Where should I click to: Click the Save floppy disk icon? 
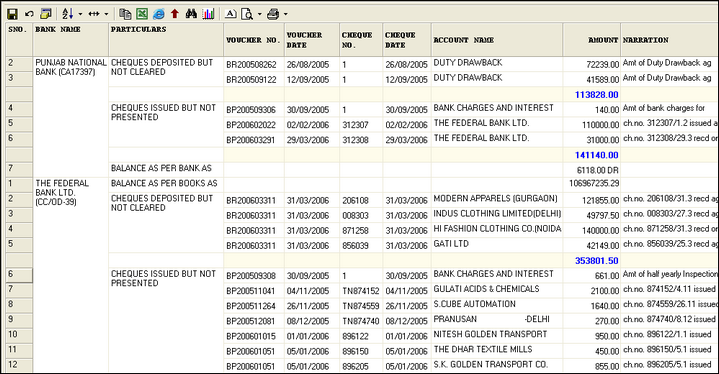coord(12,14)
